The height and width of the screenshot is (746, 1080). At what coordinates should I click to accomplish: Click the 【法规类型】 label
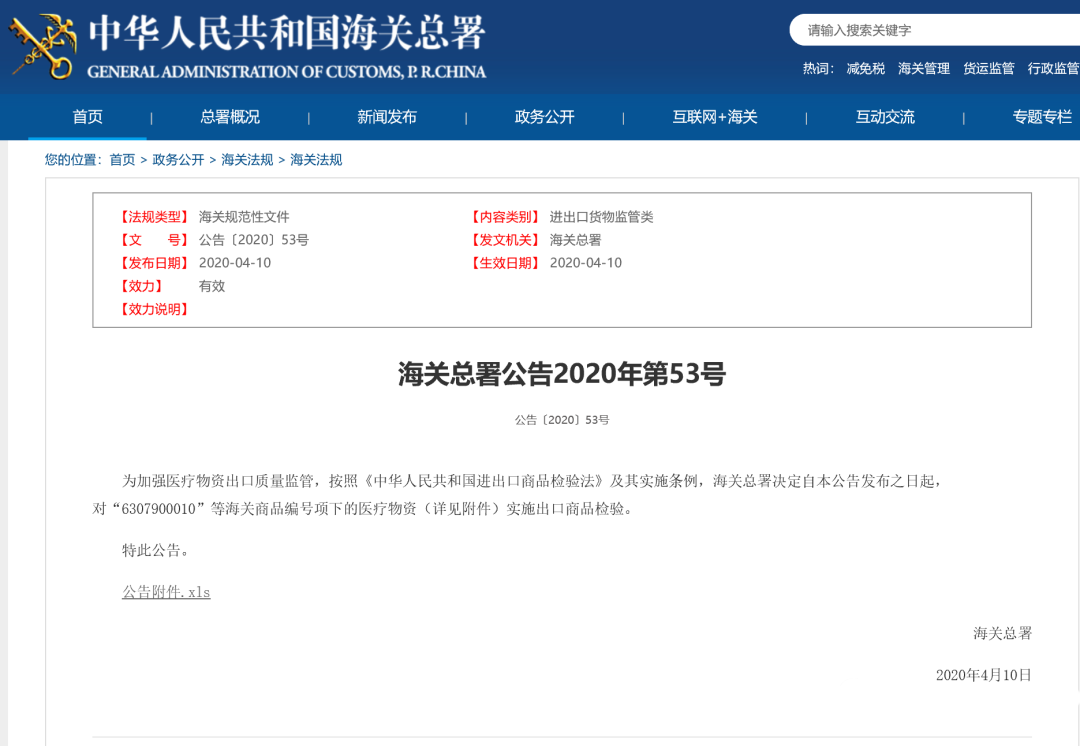click(152, 217)
